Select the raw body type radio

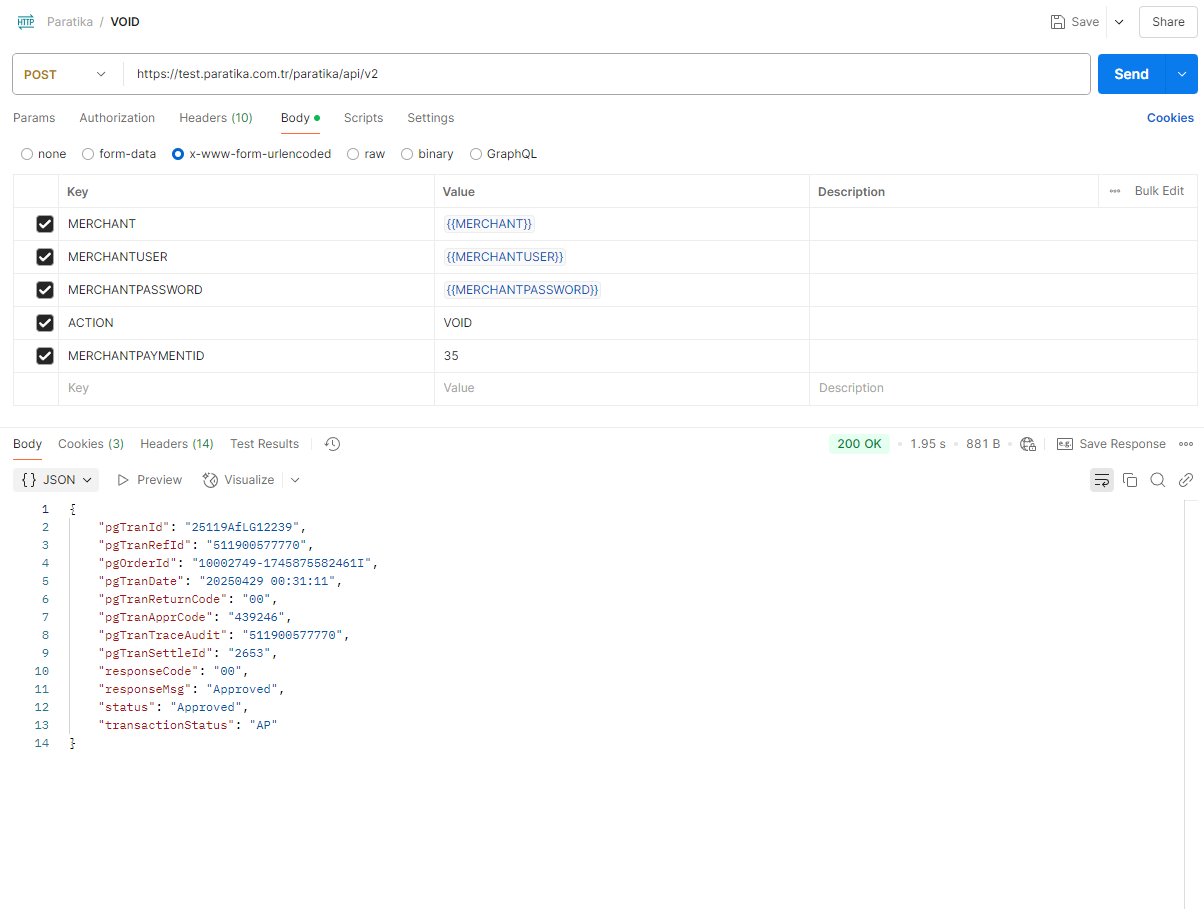coord(353,154)
